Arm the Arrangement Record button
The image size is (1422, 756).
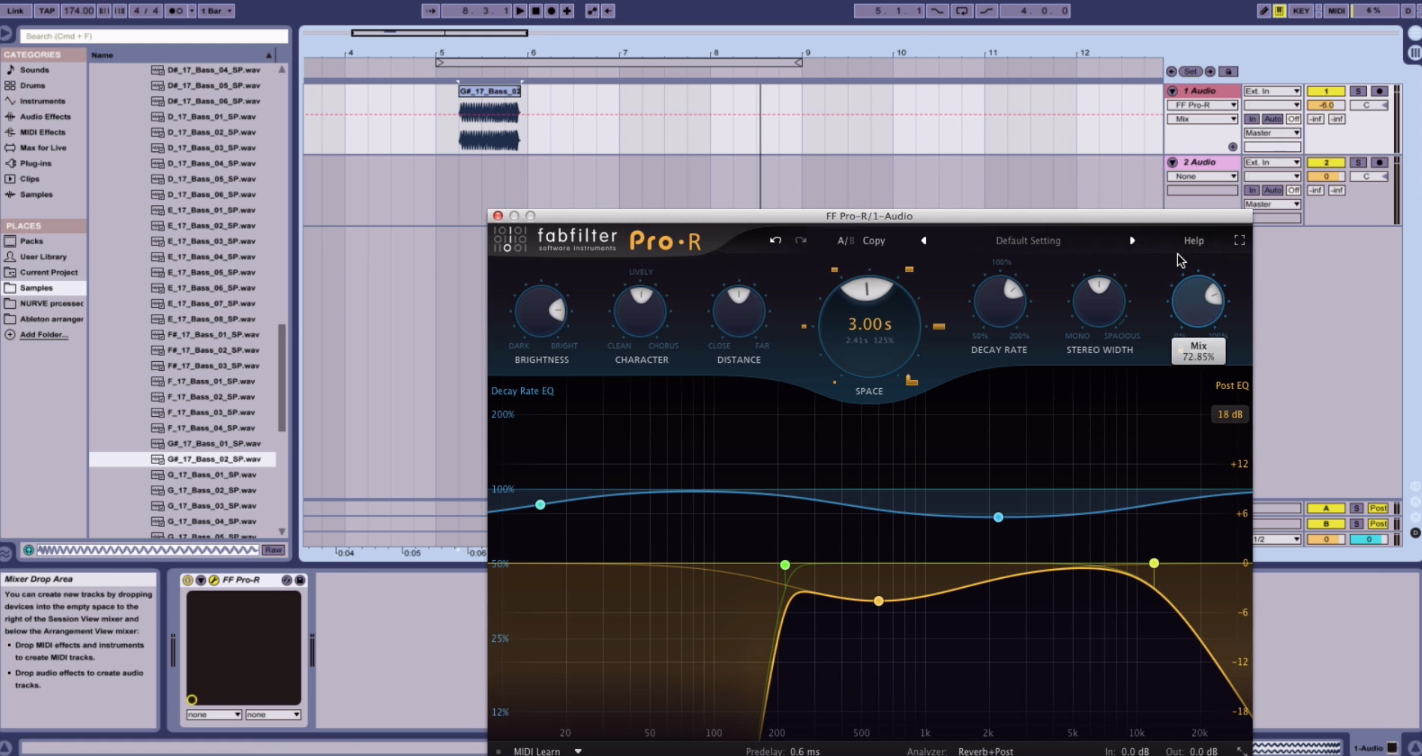[551, 11]
